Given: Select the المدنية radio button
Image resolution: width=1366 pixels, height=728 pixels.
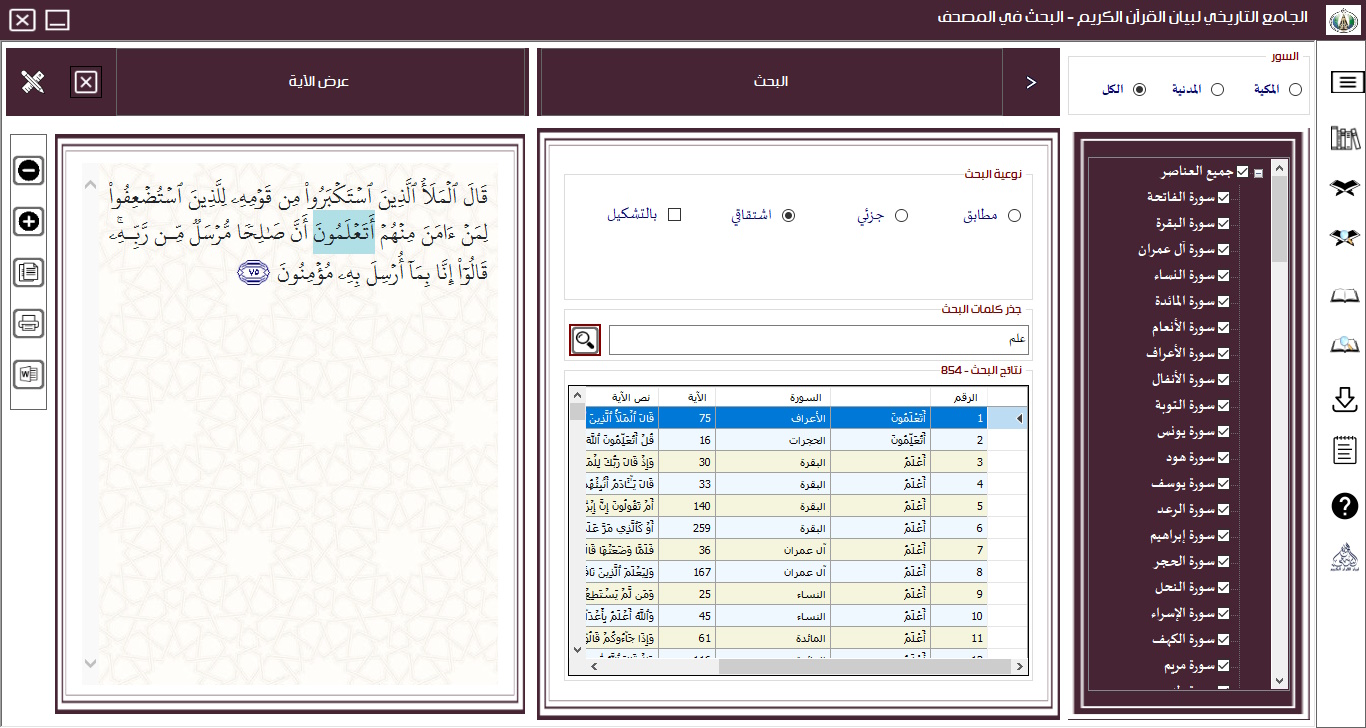Looking at the screenshot, I should pyautogui.click(x=1217, y=90).
